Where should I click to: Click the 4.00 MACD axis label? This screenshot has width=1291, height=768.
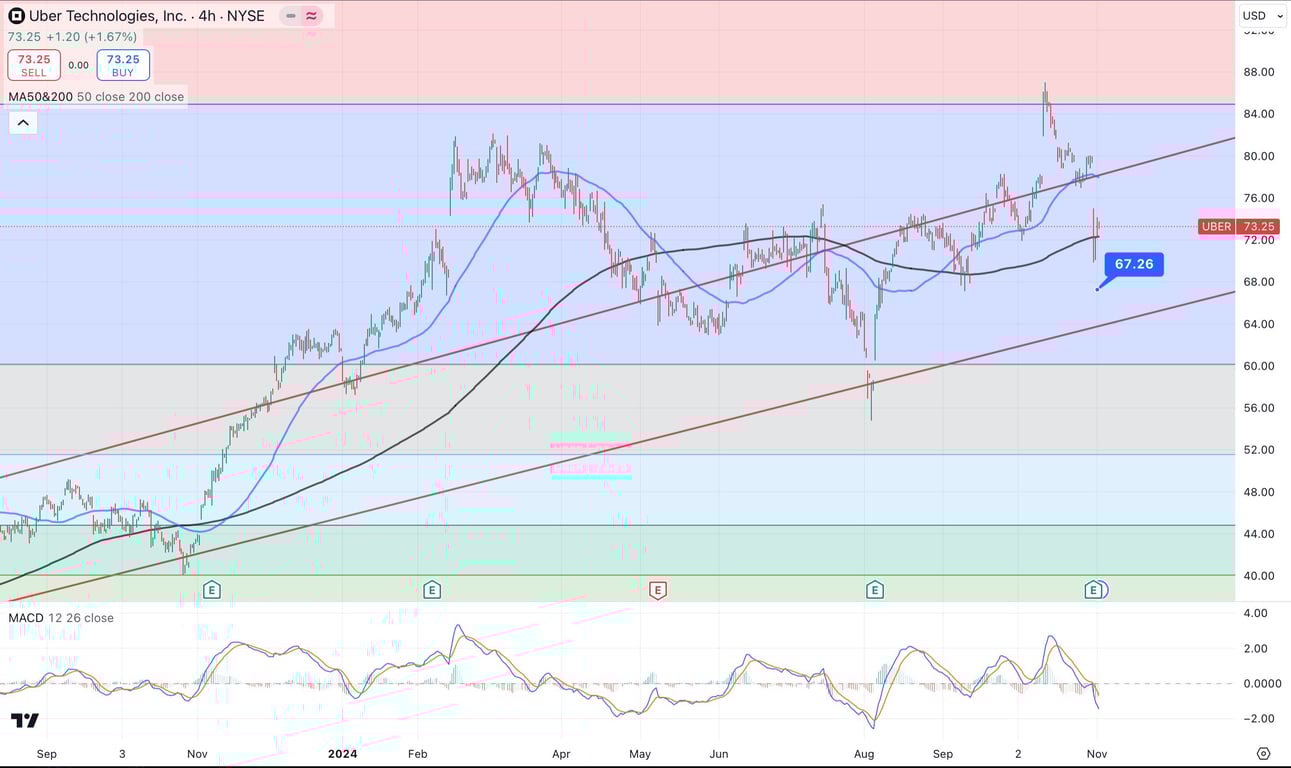(x=1254, y=613)
